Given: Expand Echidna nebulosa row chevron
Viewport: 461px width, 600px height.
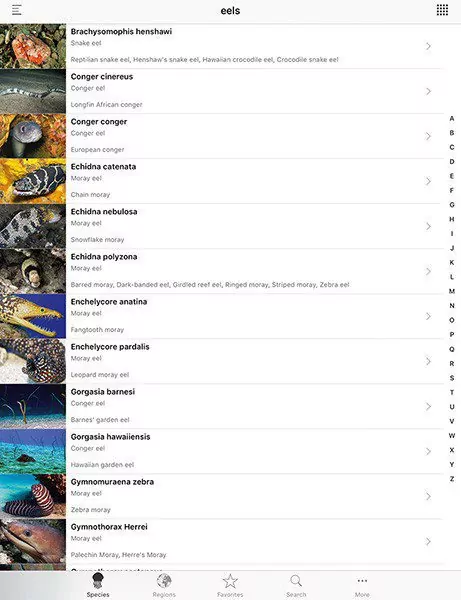Looking at the screenshot, I should click(x=428, y=227).
